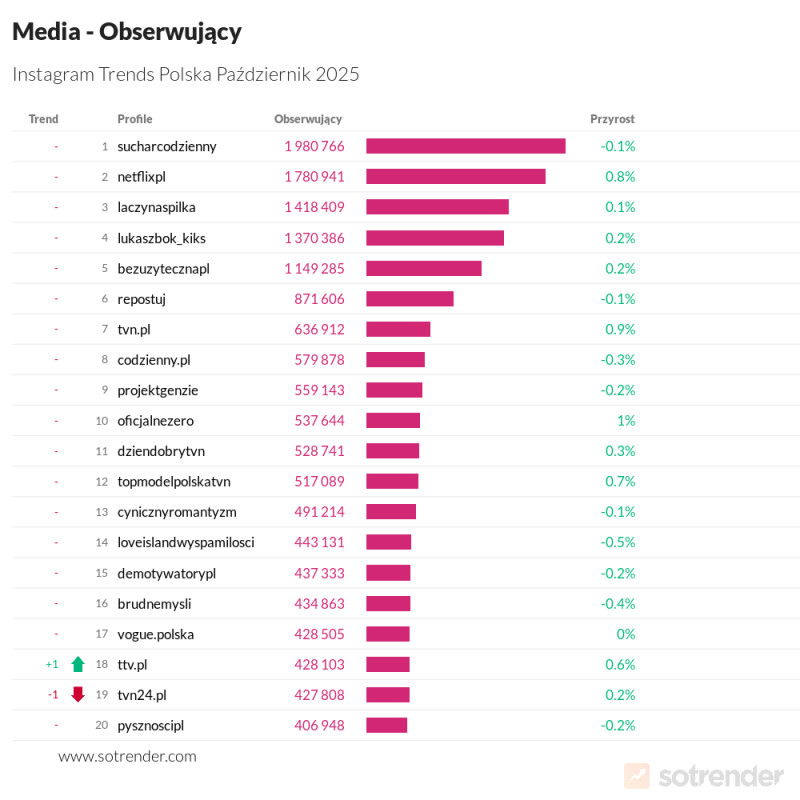Click the Obserwujący column header

click(x=308, y=119)
